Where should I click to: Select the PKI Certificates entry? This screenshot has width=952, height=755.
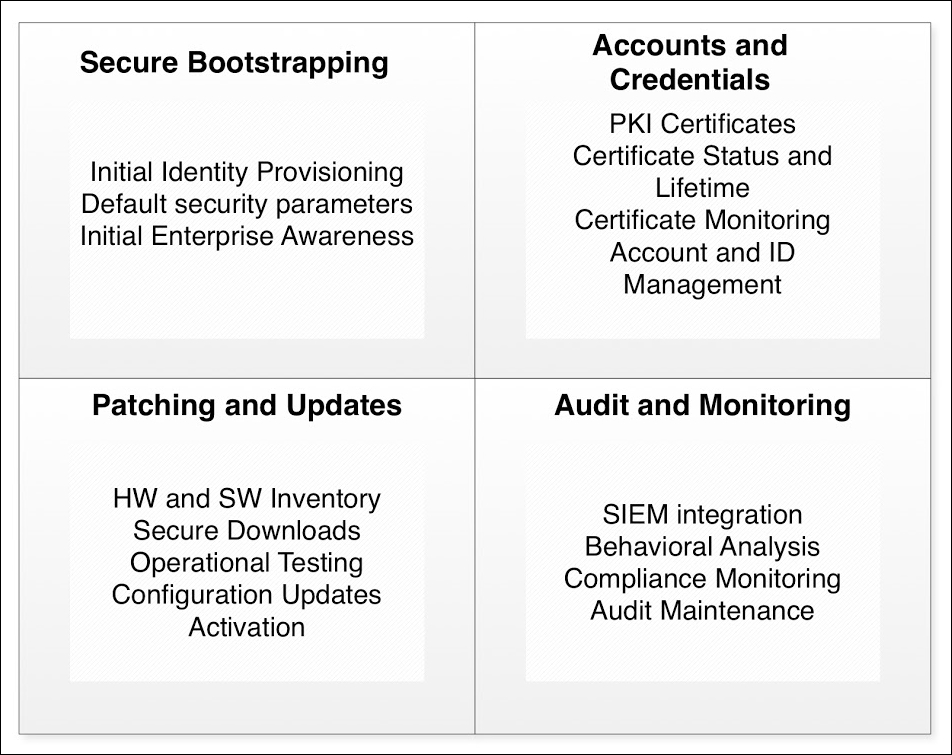(x=702, y=124)
